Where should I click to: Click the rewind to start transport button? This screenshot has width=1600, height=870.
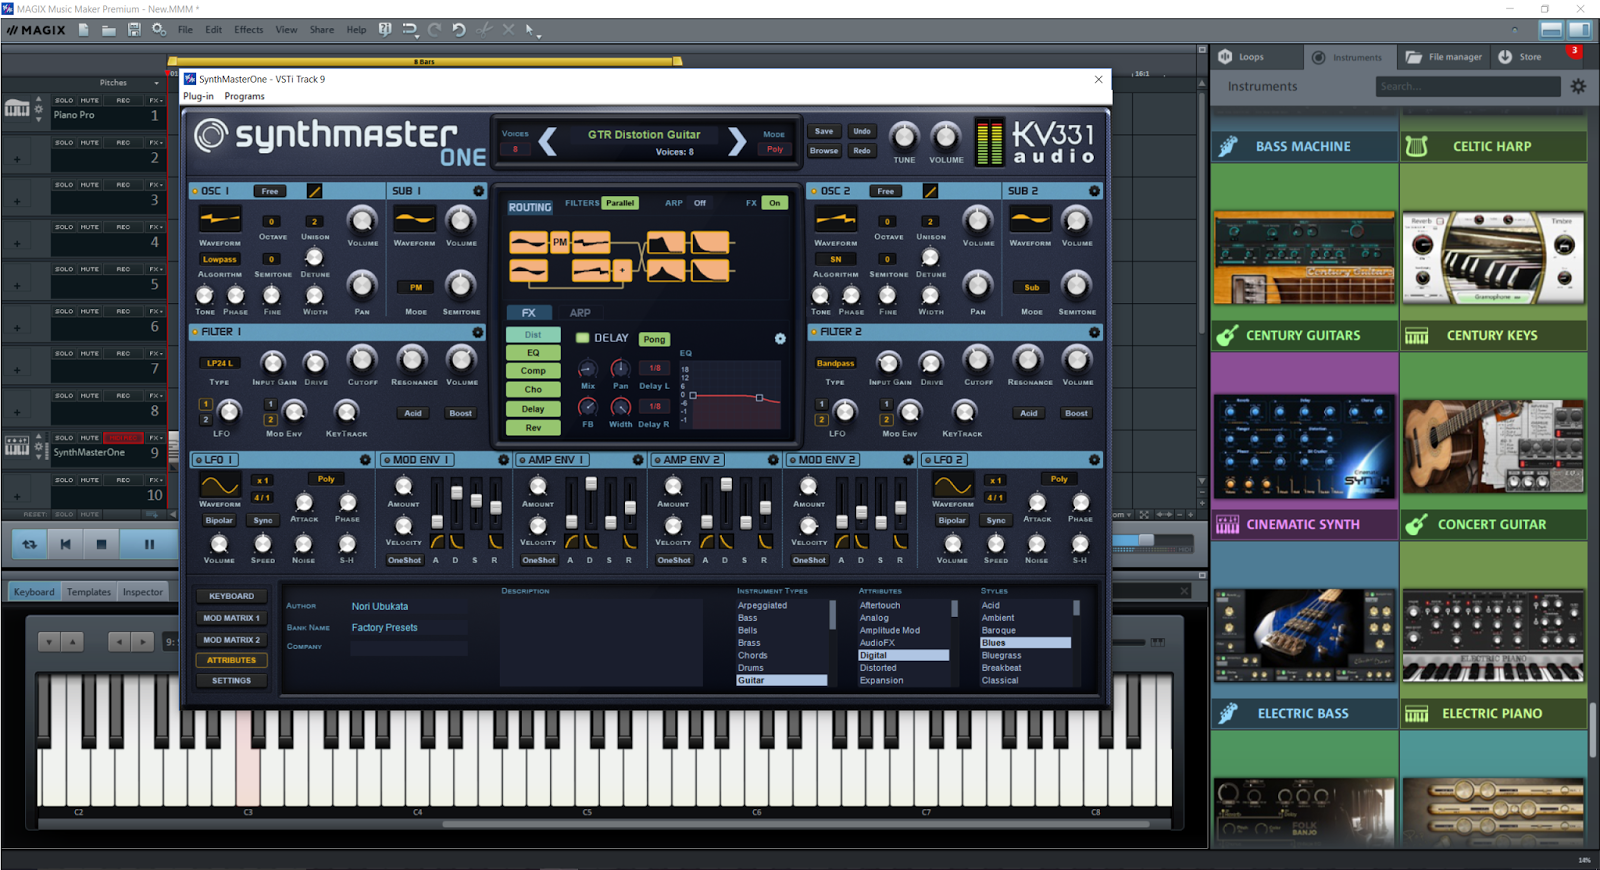[x=65, y=545]
